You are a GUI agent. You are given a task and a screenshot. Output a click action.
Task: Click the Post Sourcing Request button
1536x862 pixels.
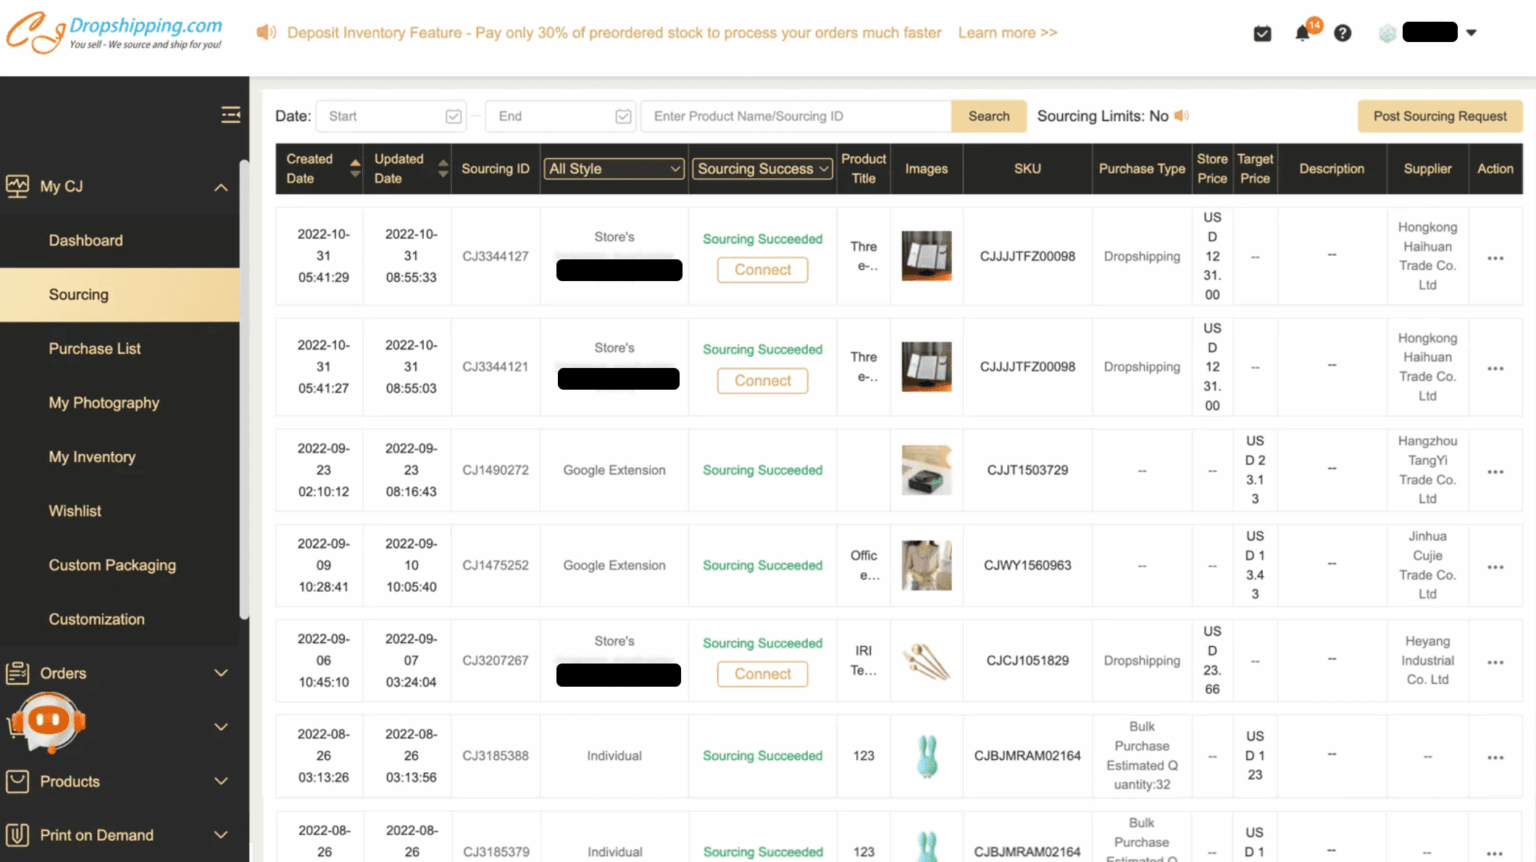coord(1439,116)
